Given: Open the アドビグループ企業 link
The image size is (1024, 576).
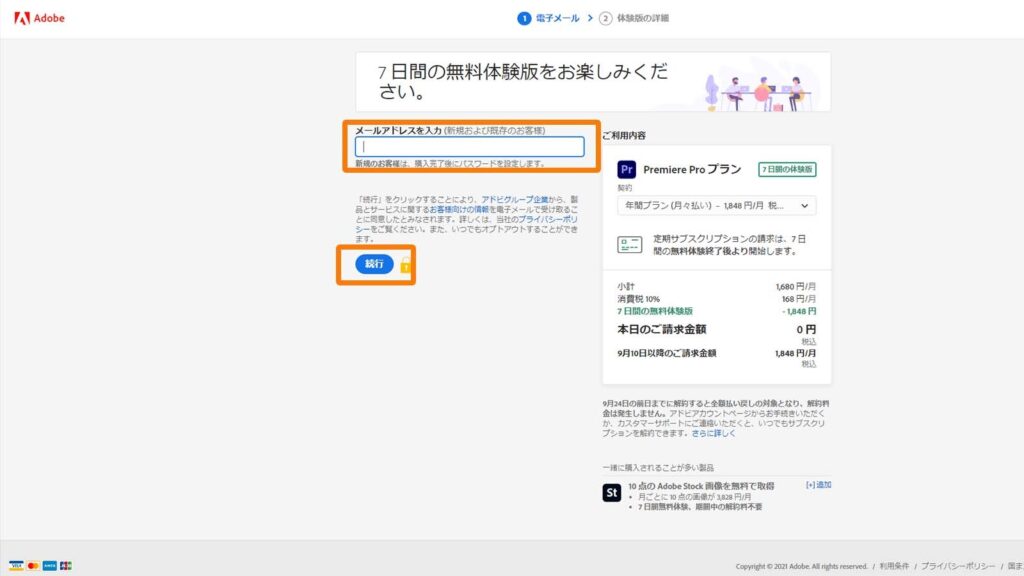Looking at the screenshot, I should click(515, 199).
